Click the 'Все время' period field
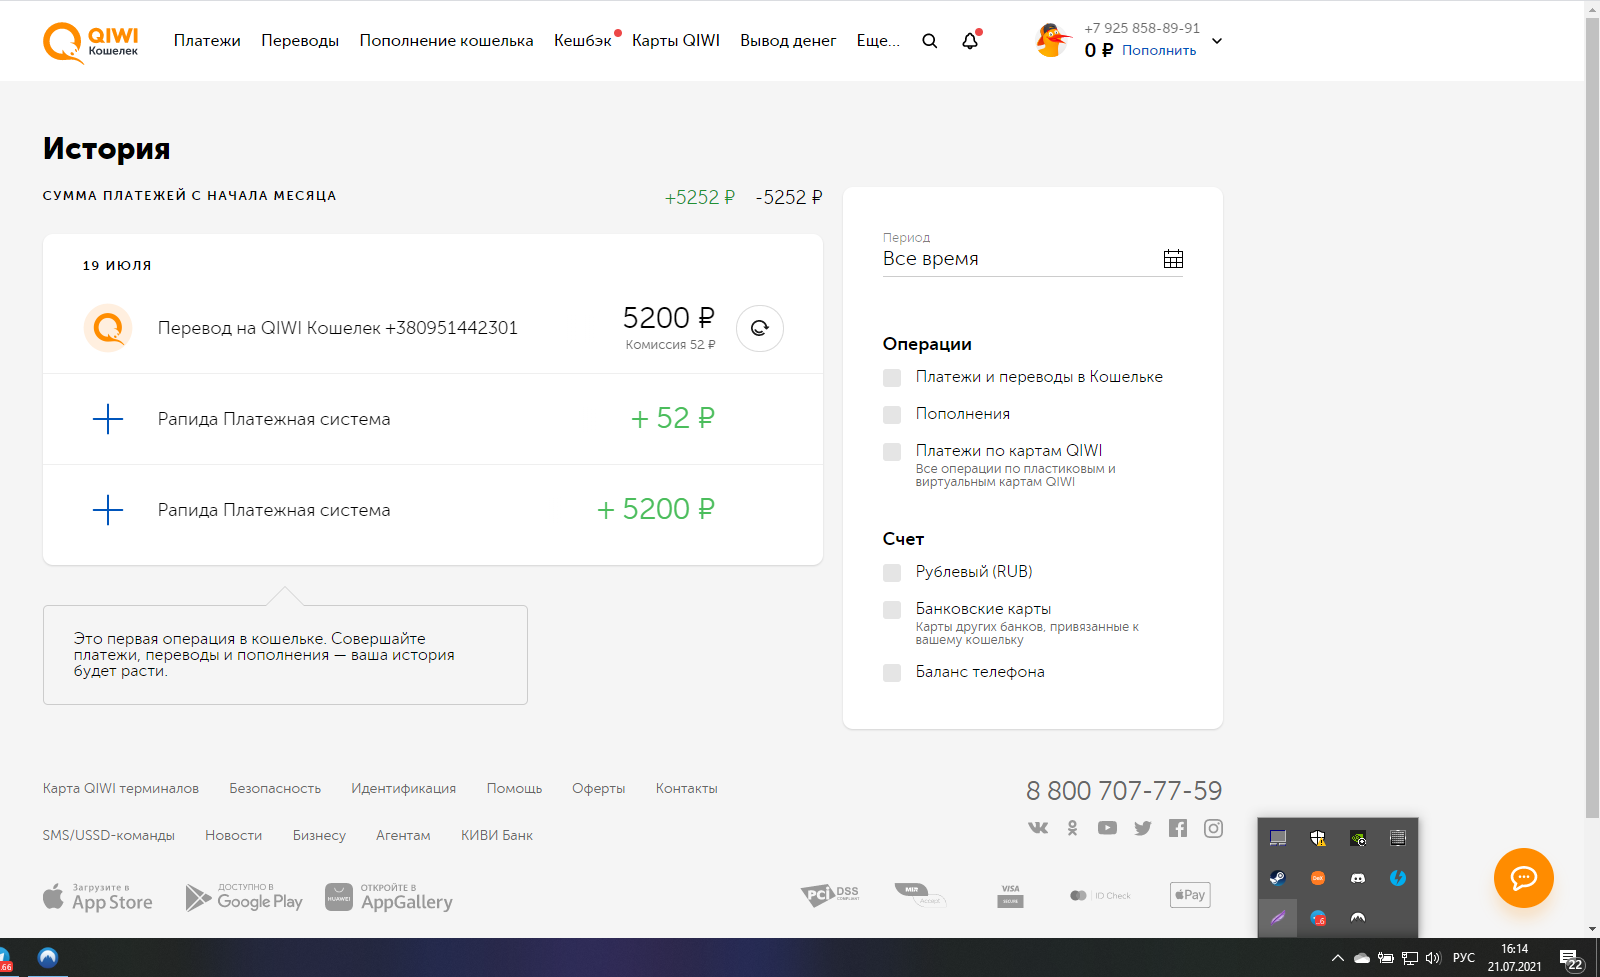Viewport: 1600px width, 977px height. [1033, 258]
